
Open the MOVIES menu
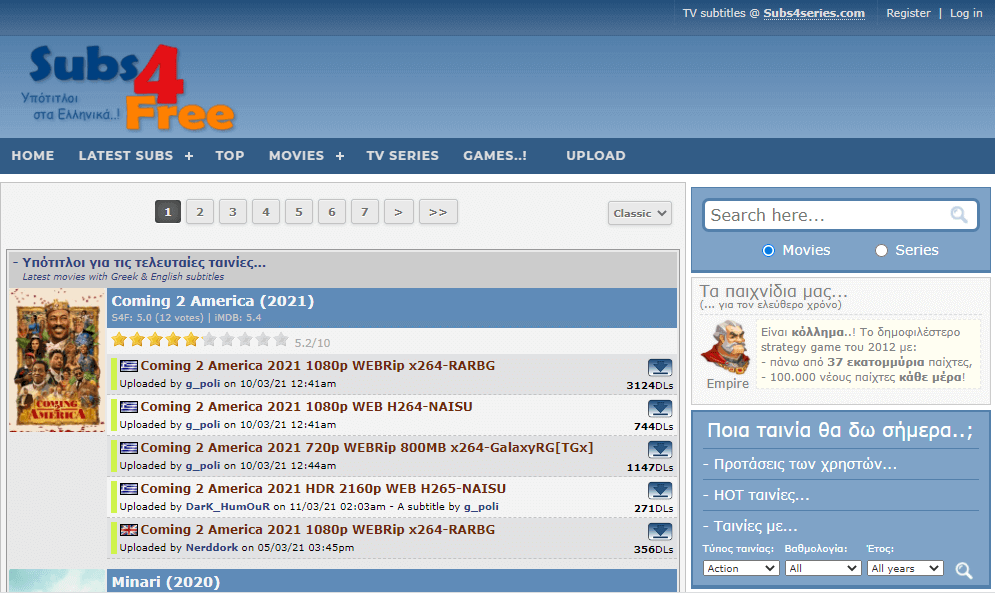coord(296,156)
